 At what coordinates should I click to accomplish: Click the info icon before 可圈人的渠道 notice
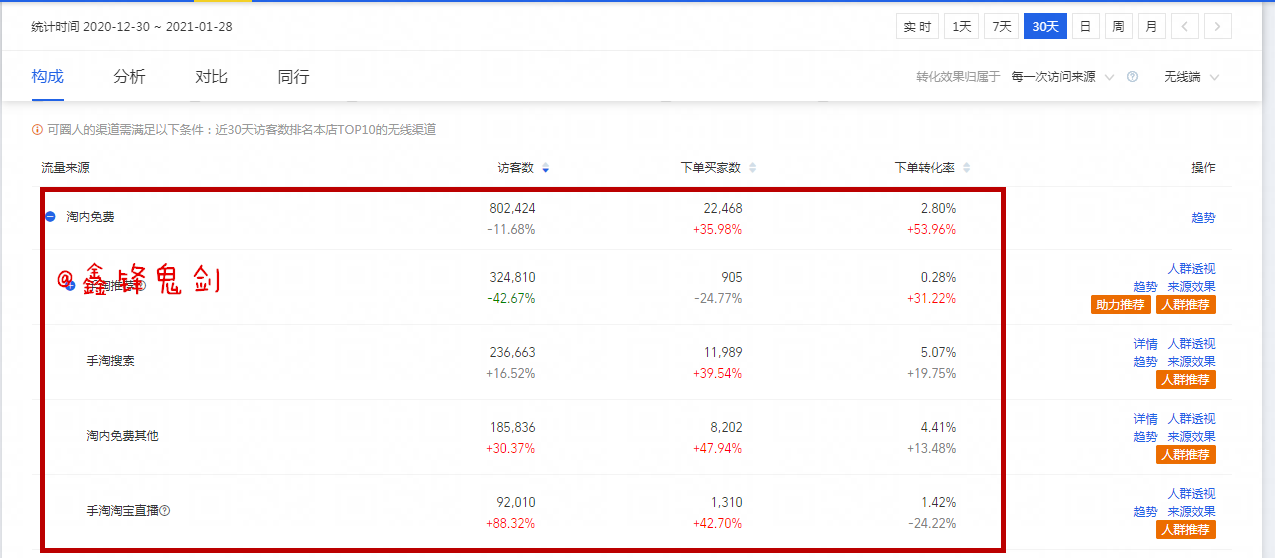(x=38, y=130)
